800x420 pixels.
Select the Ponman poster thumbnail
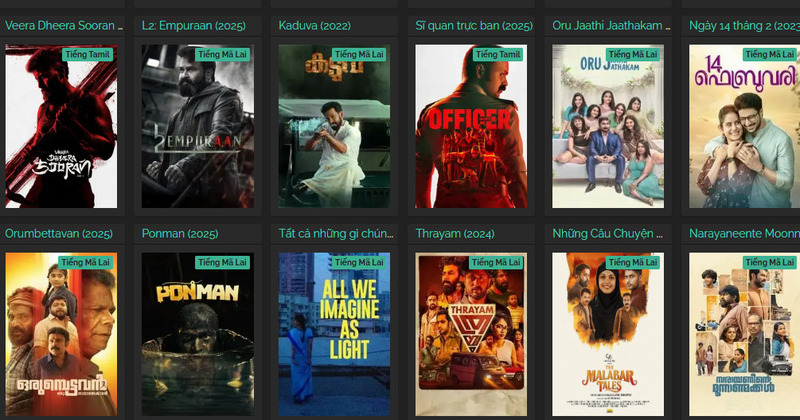[x=198, y=334]
